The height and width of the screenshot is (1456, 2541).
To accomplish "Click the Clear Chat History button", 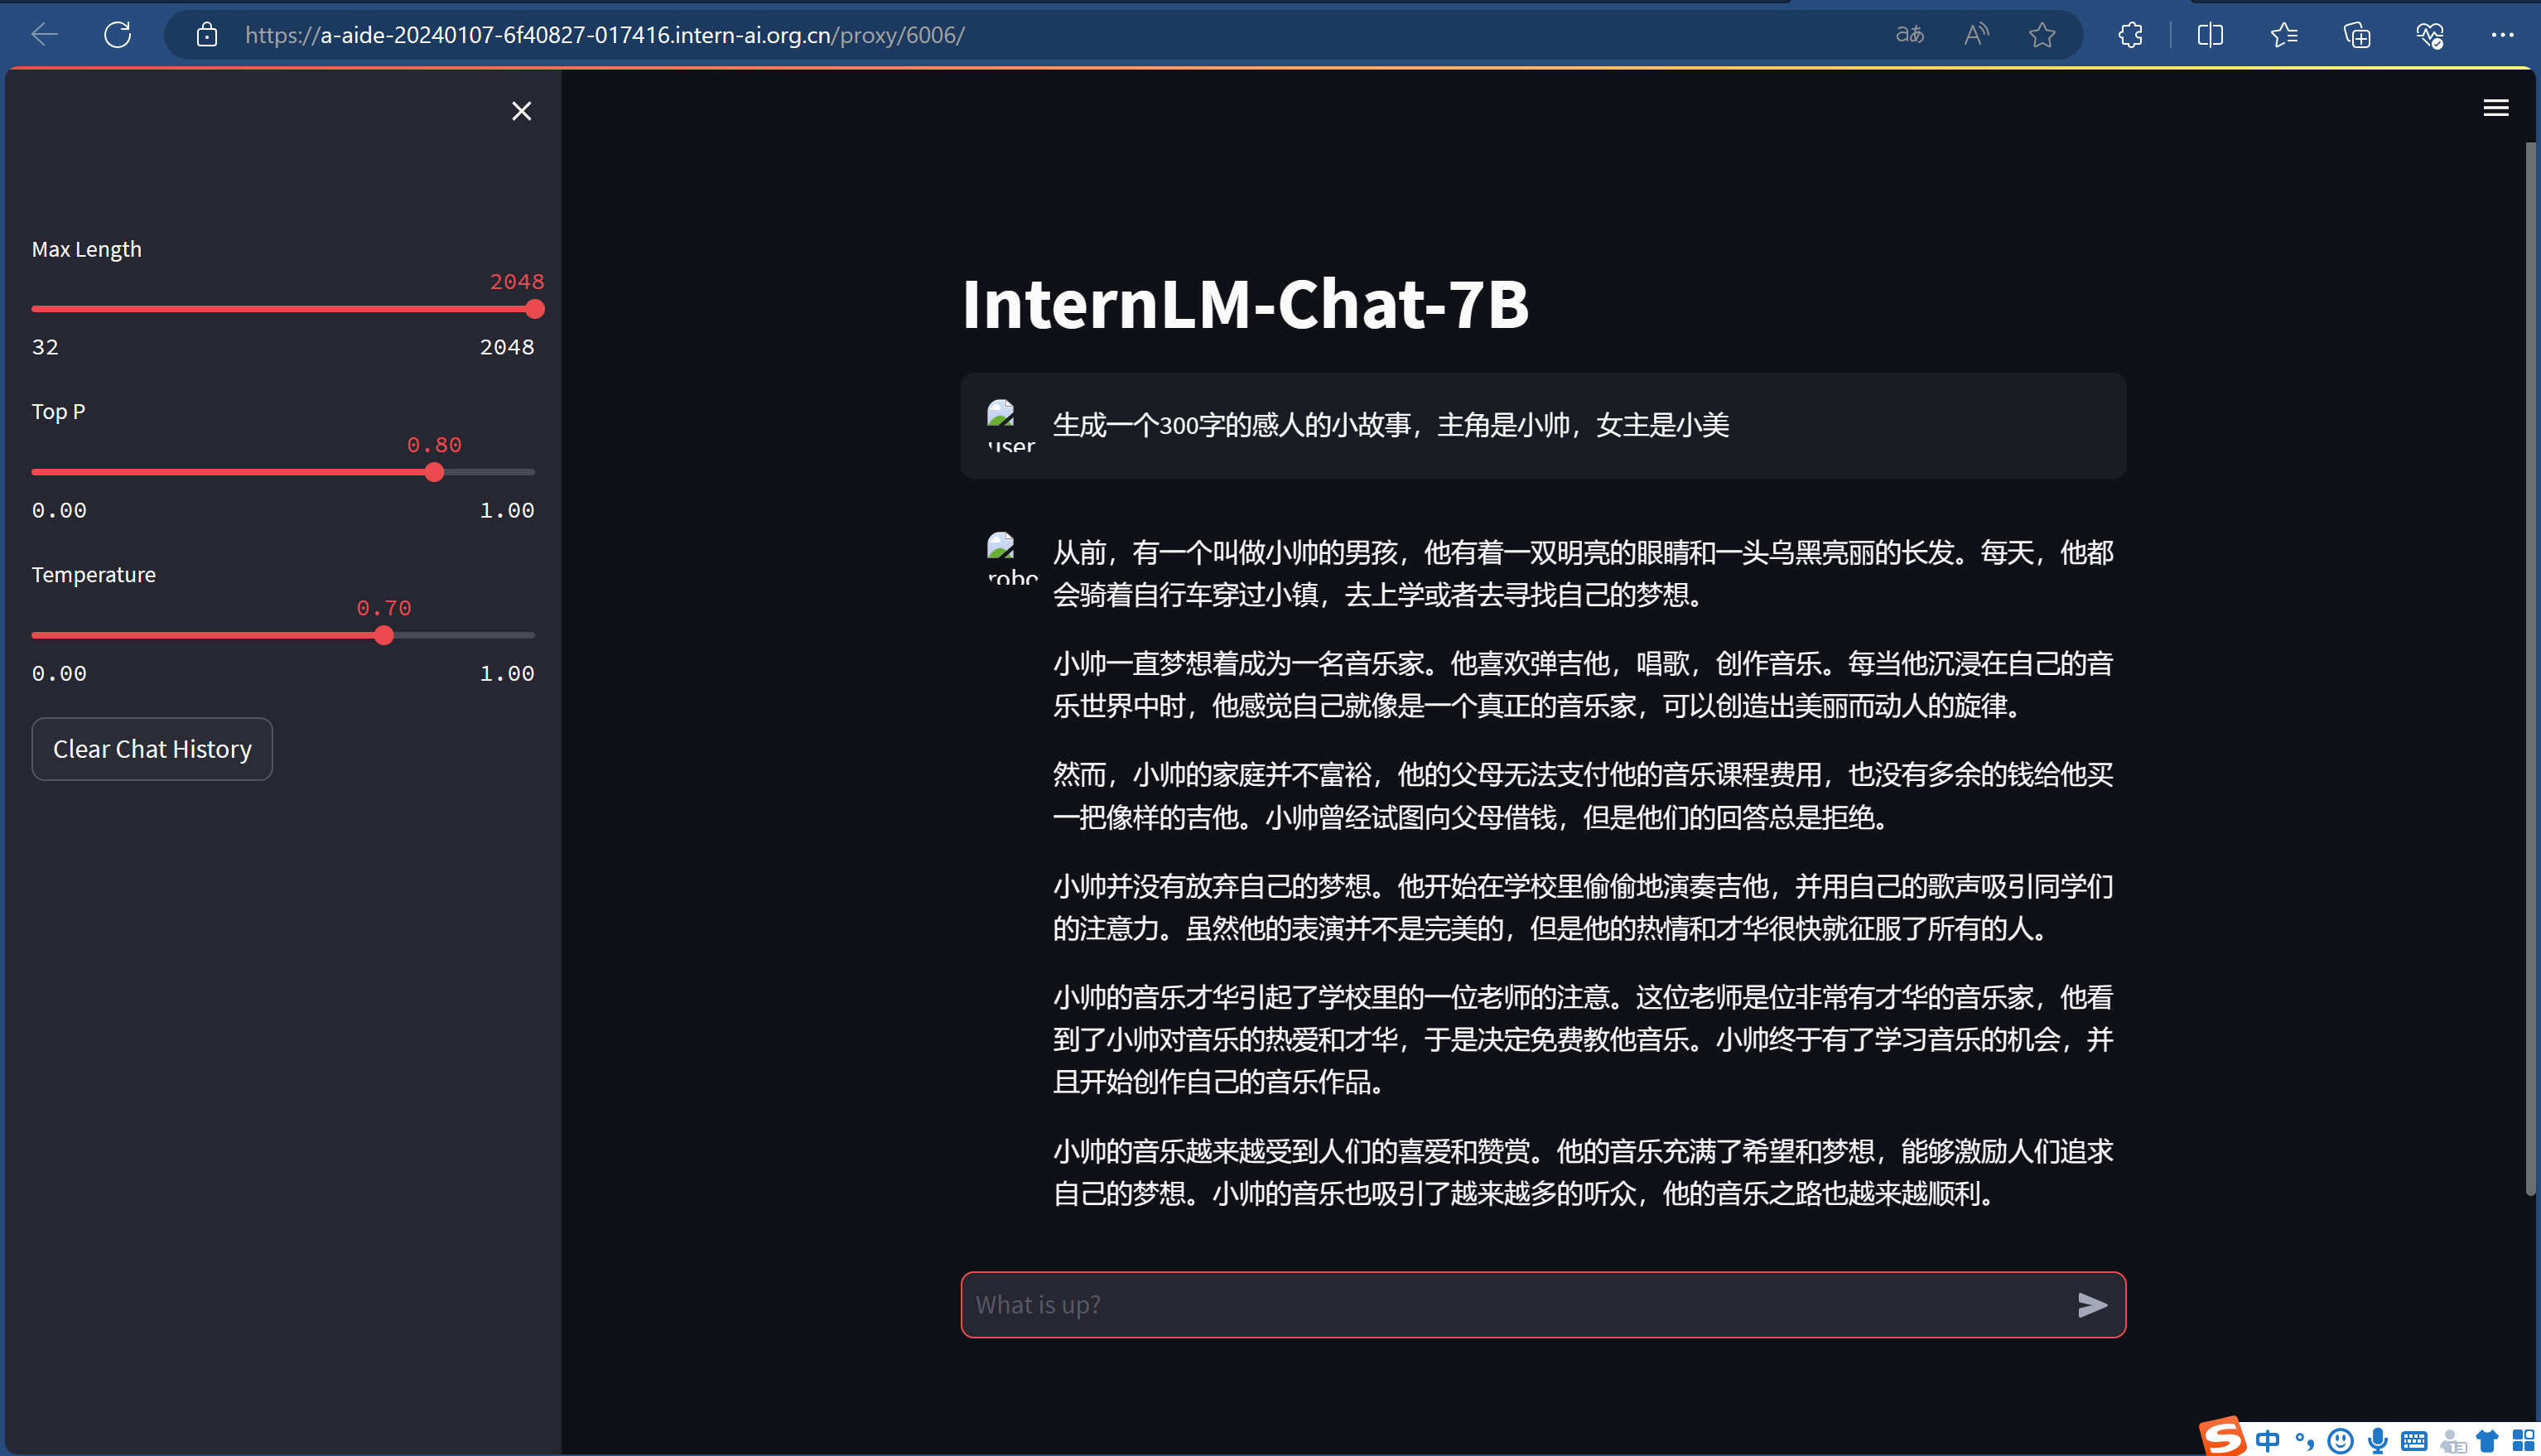I will 152,749.
